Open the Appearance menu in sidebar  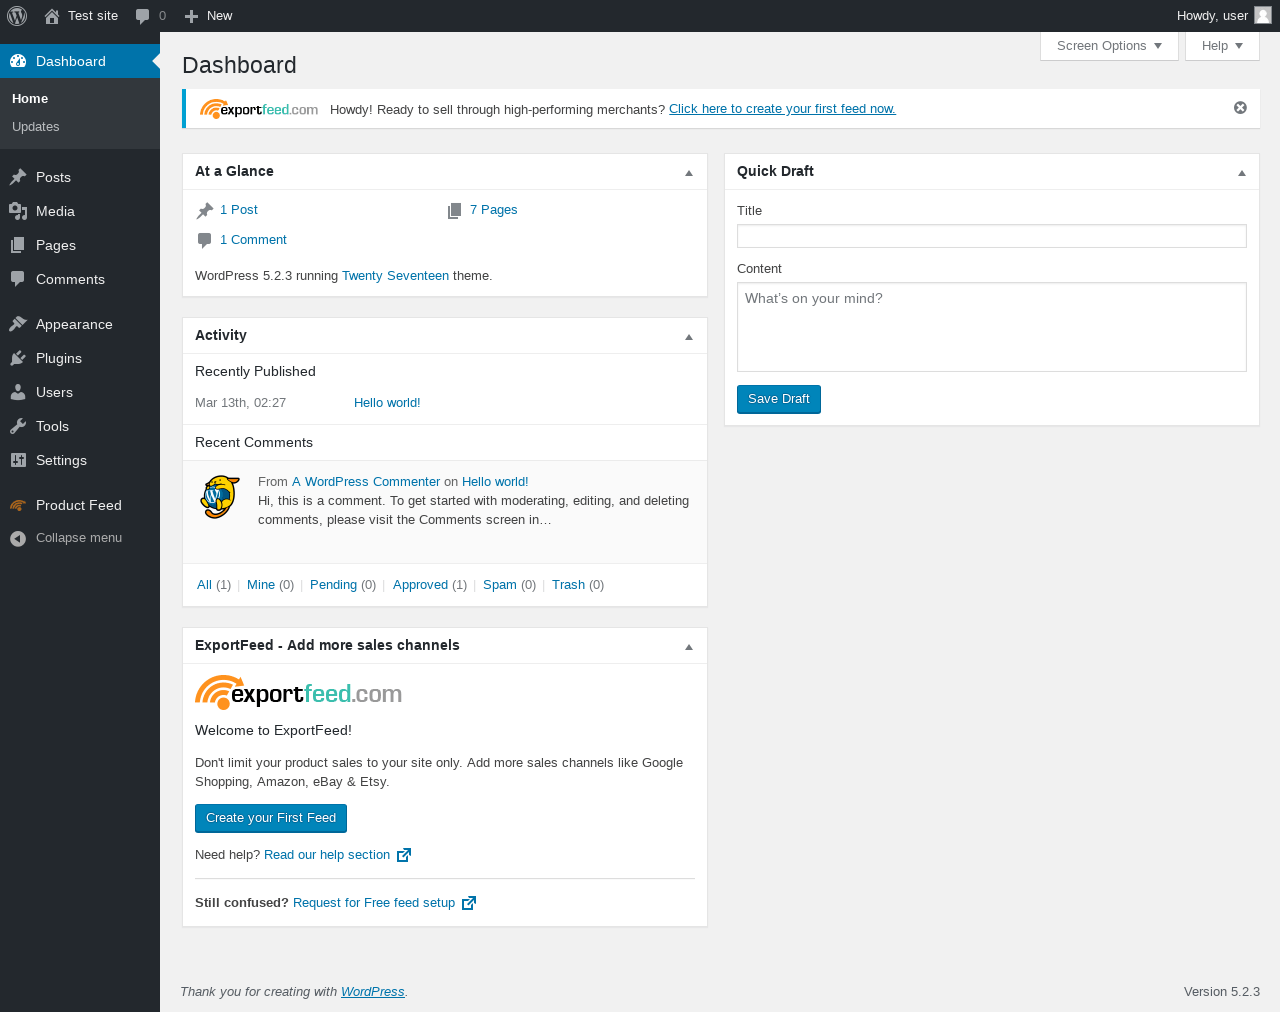(74, 324)
